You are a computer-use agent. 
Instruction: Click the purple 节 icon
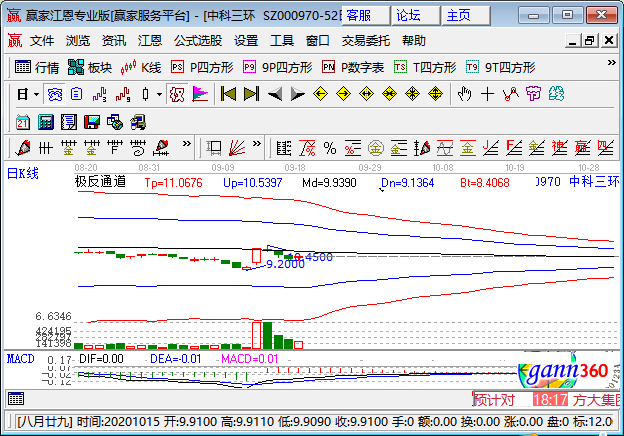click(533, 94)
